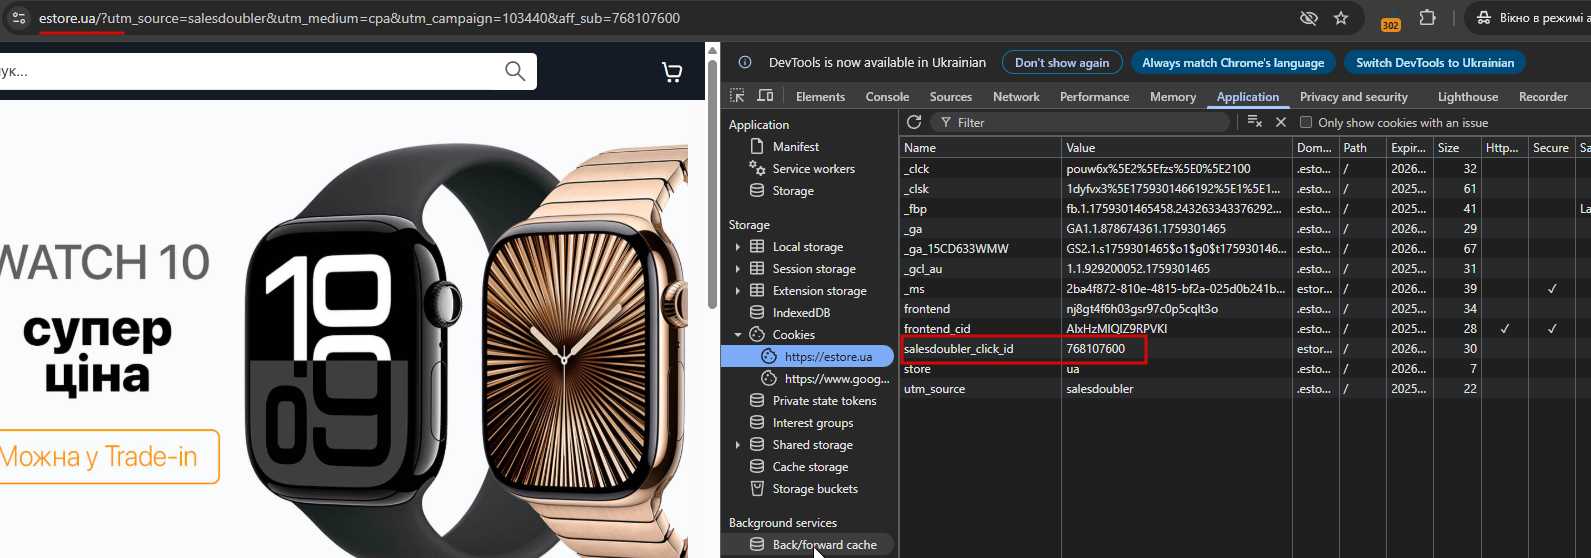Click the tracking protection eye icon
Screen dimensions: 1591x558
(1308, 18)
